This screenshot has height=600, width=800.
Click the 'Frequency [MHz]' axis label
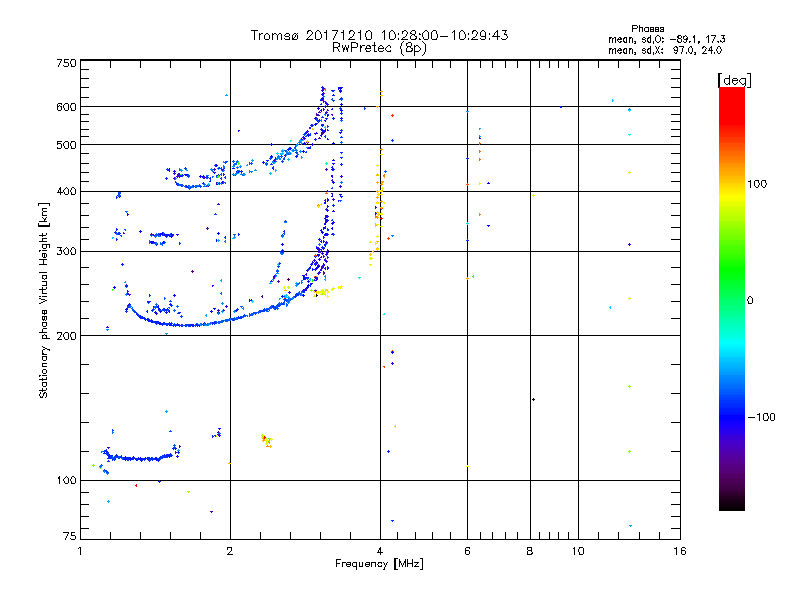click(x=379, y=564)
